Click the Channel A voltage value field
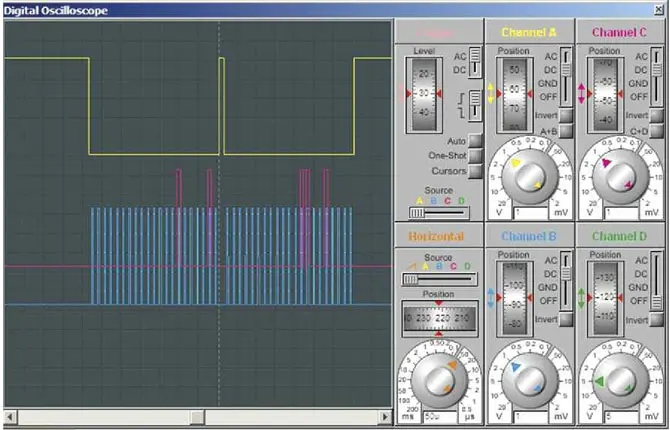Viewport: 670px width, 430px height. pos(528,214)
